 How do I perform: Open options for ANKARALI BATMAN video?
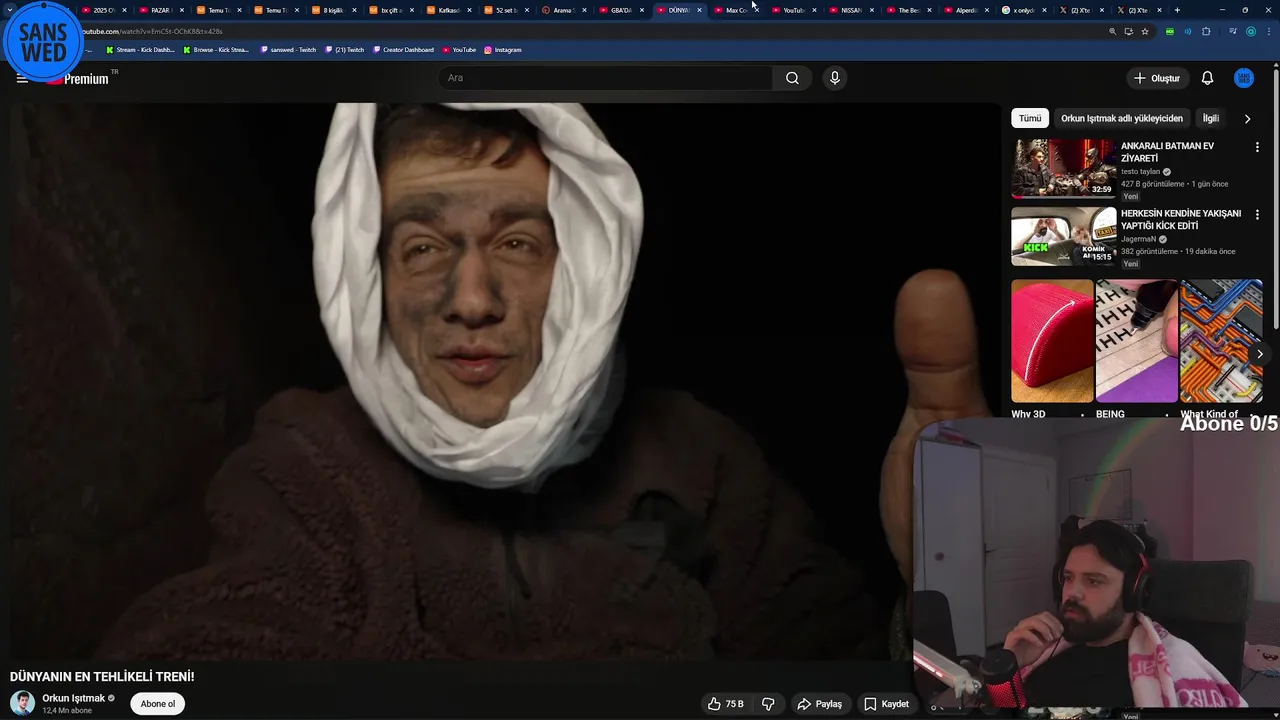1257,147
